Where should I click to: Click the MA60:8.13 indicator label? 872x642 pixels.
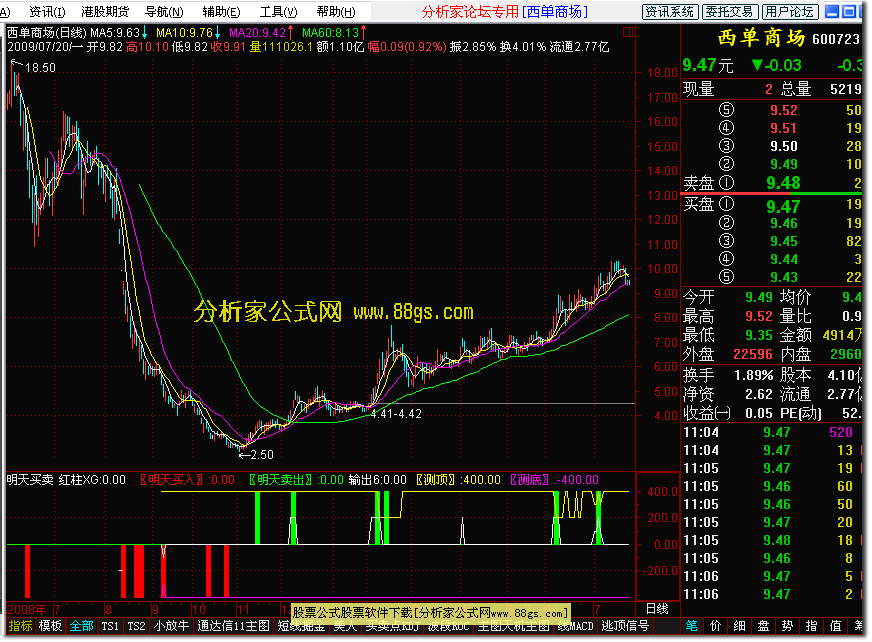334,33
